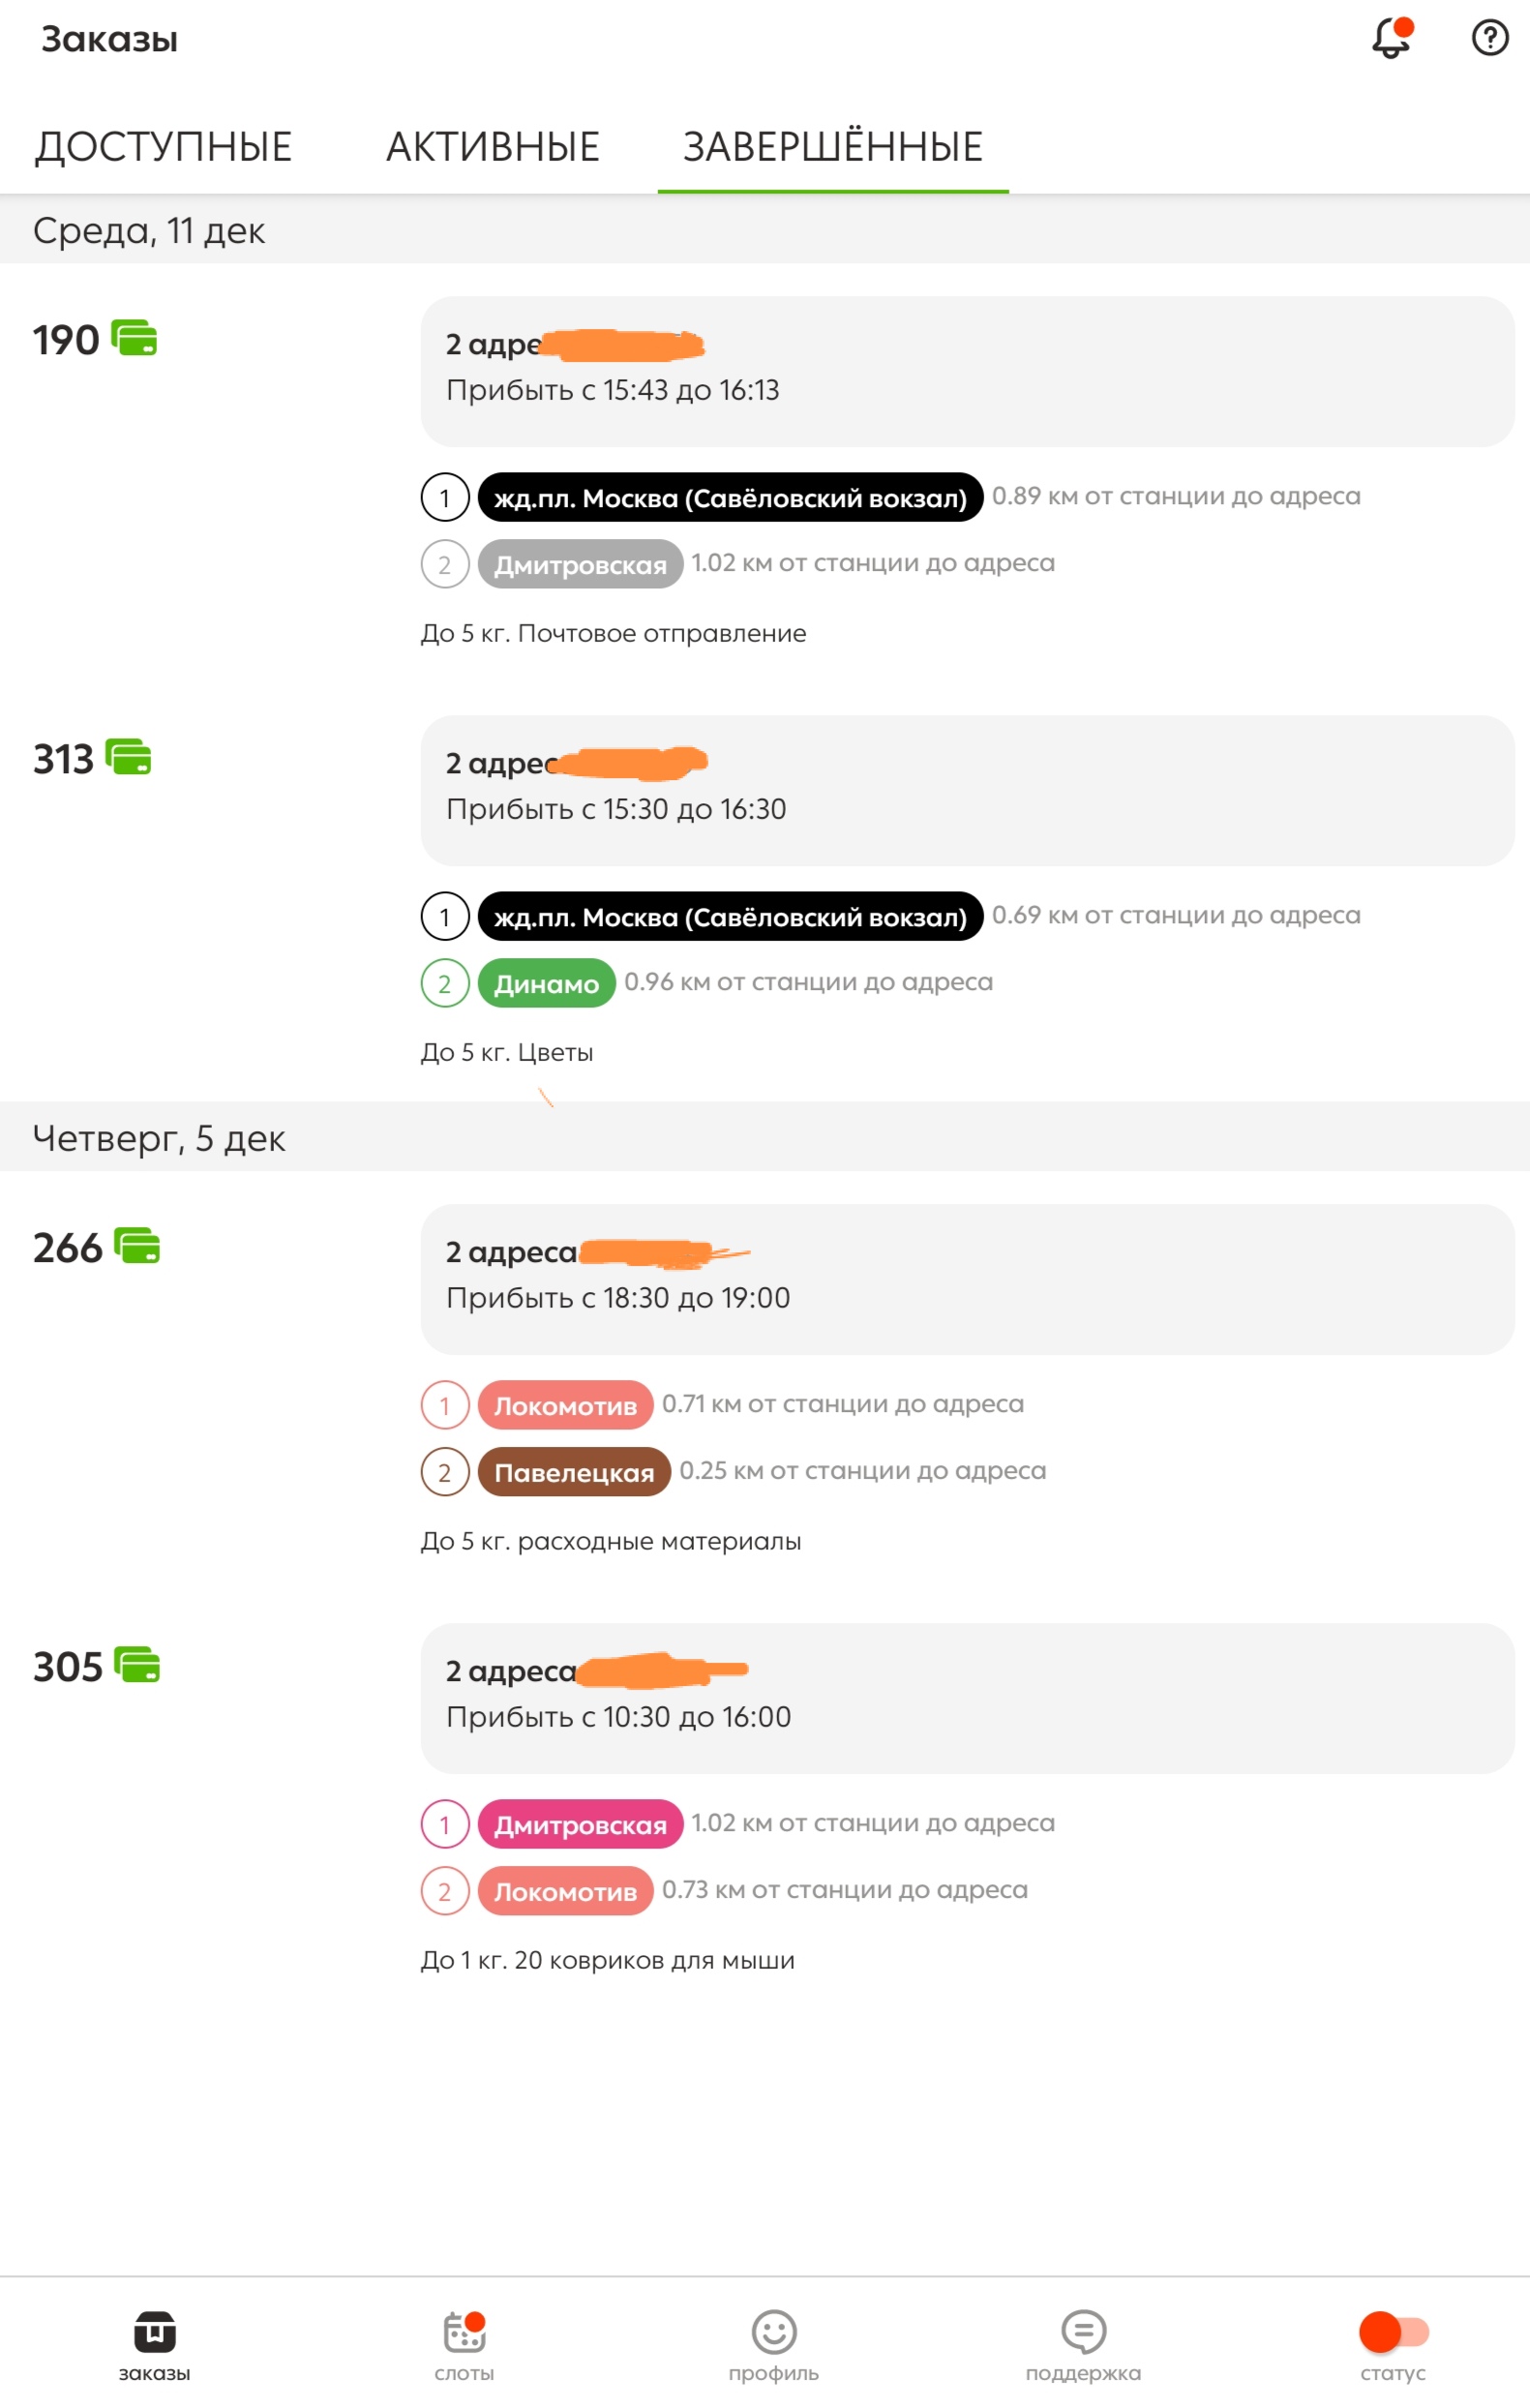Select the Павелецкая station tag
The height and width of the screenshot is (2408, 1530).
(x=574, y=1472)
